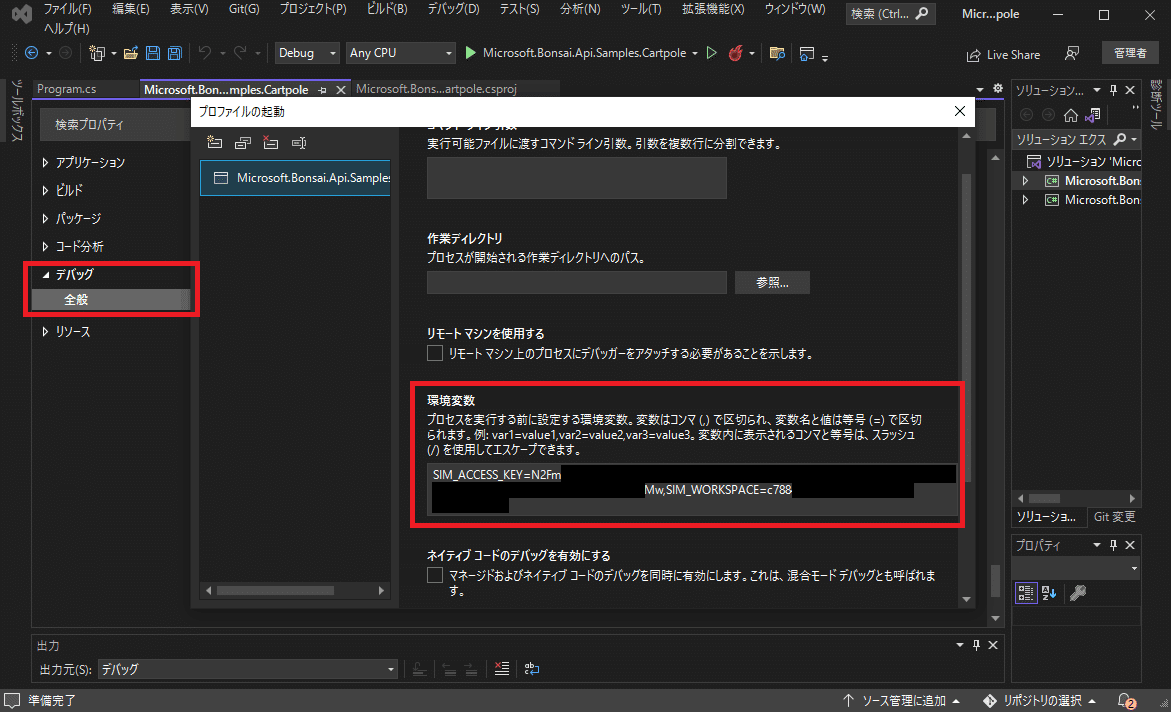Image resolution: width=1171 pixels, height=712 pixels.
Task: Click the notifications bell in status bar
Action: click(x=1126, y=701)
